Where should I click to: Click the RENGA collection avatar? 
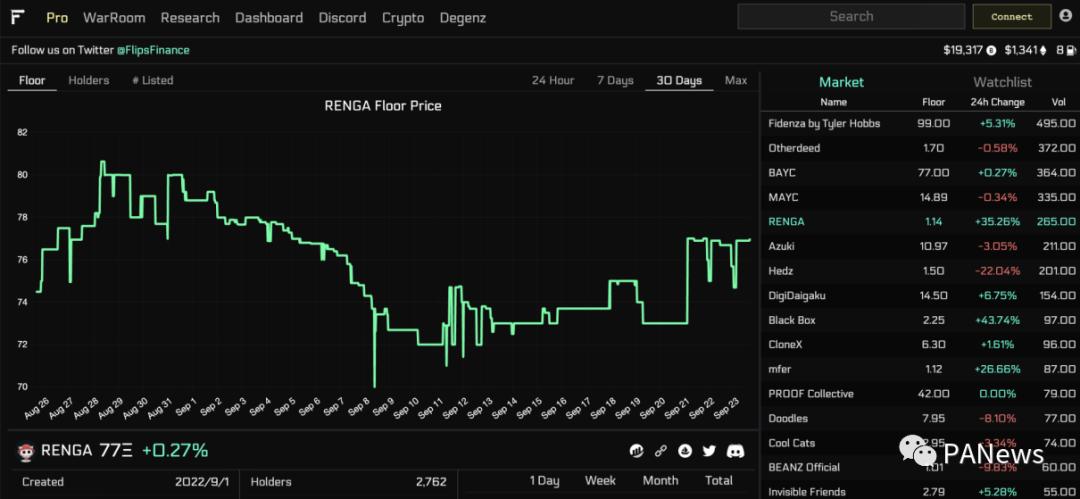click(25, 452)
